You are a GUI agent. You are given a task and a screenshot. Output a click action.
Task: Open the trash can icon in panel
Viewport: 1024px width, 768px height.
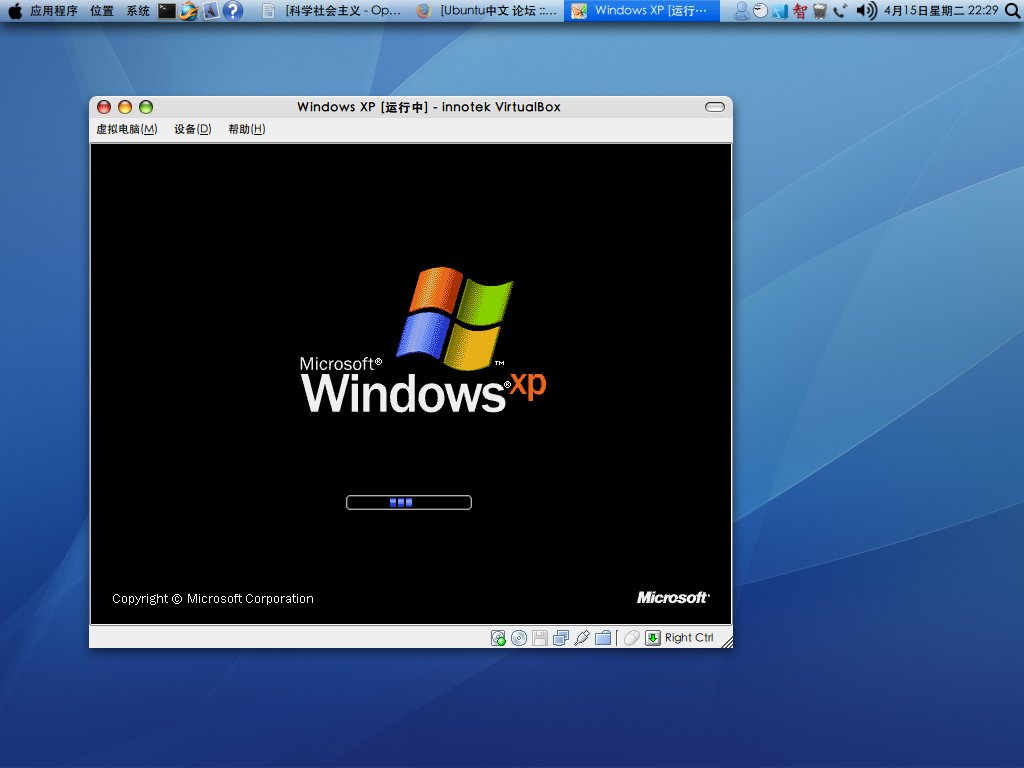820,11
